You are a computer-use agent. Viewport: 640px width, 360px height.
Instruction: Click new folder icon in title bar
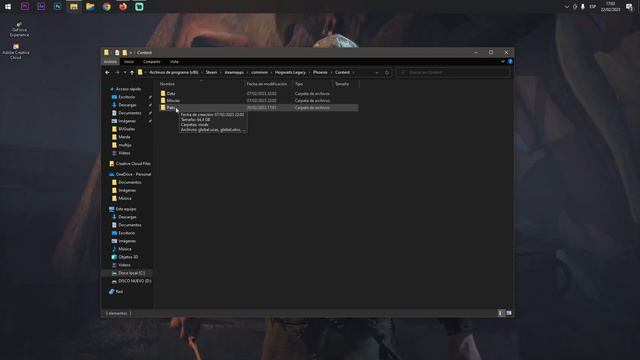124,53
